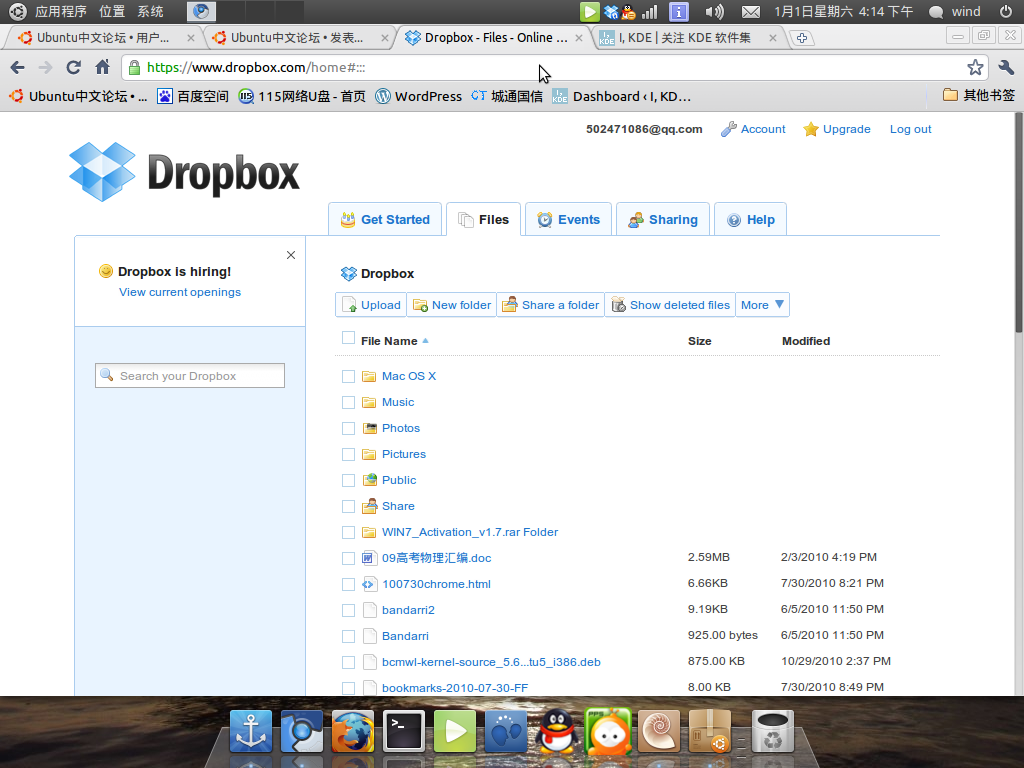Click the Photos folder icon

pos(369,428)
